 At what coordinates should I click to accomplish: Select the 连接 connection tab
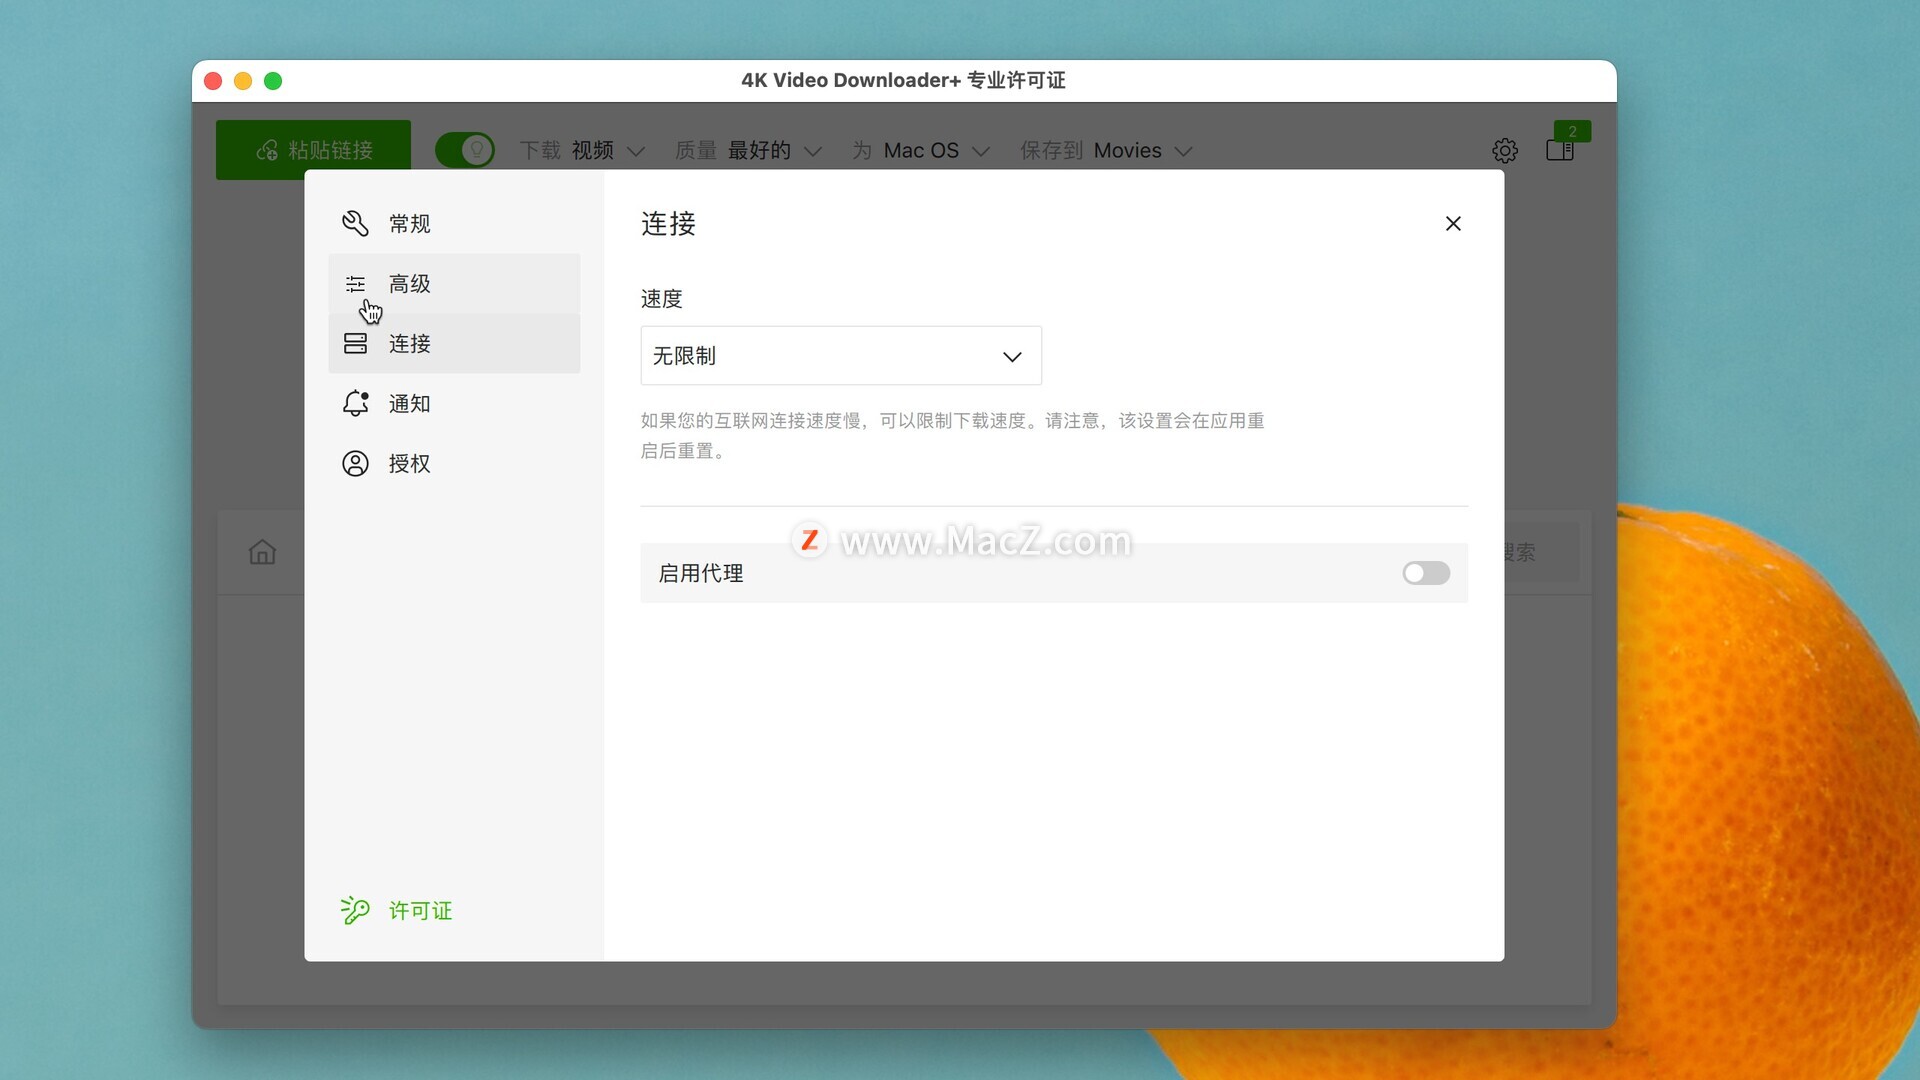click(454, 344)
